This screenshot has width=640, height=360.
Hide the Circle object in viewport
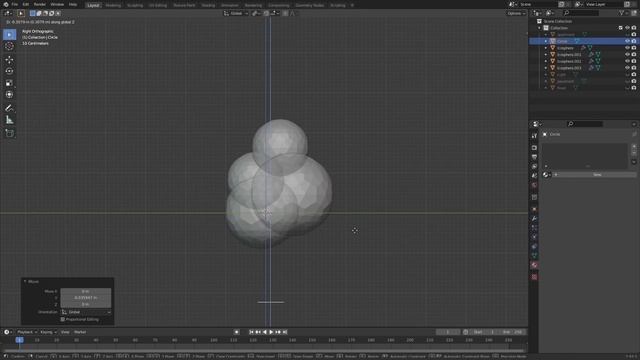(627, 41)
